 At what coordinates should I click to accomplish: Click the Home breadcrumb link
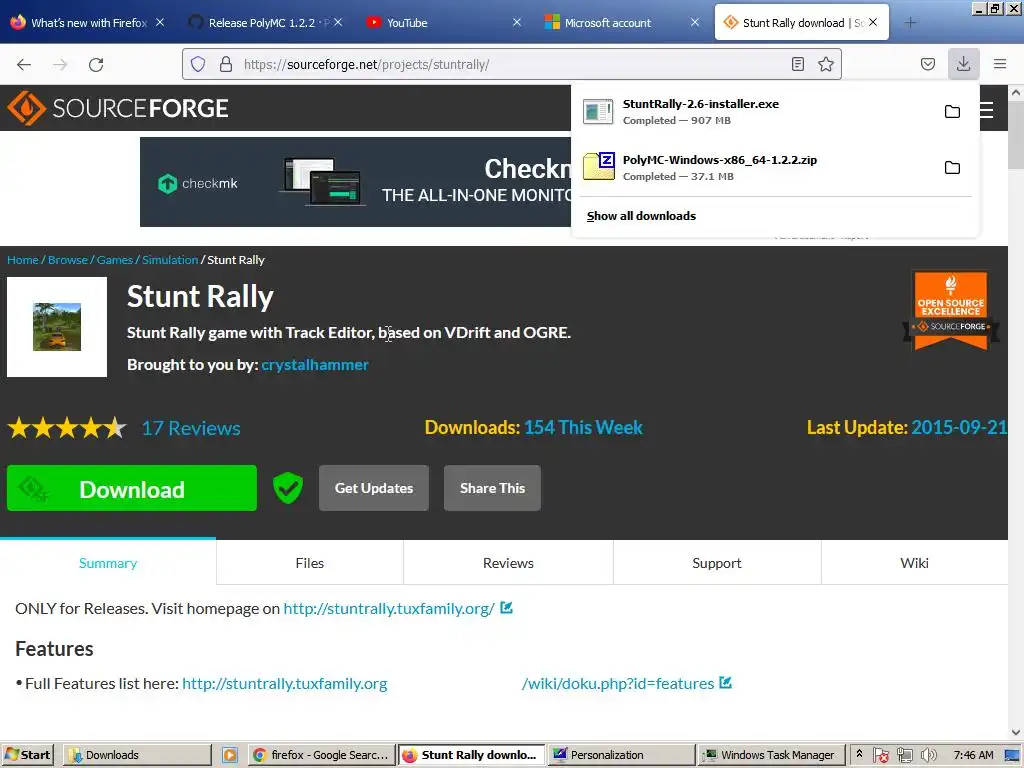23,260
